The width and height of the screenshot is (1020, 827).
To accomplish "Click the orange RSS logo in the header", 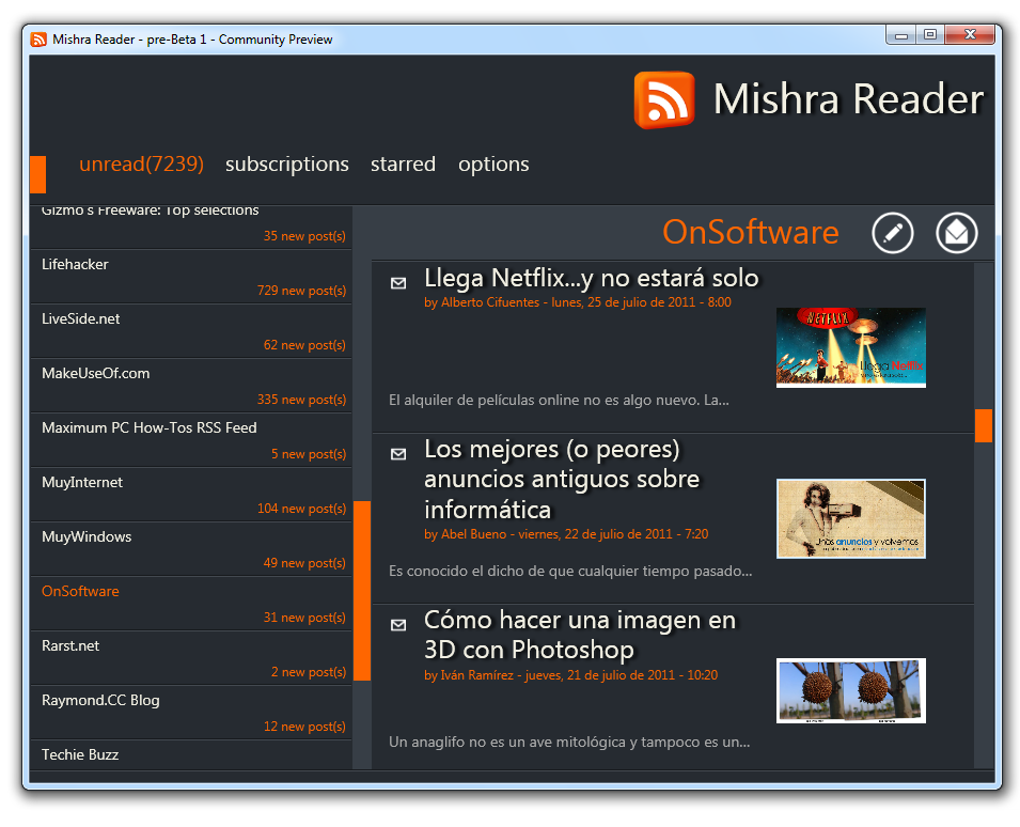I will (x=664, y=100).
